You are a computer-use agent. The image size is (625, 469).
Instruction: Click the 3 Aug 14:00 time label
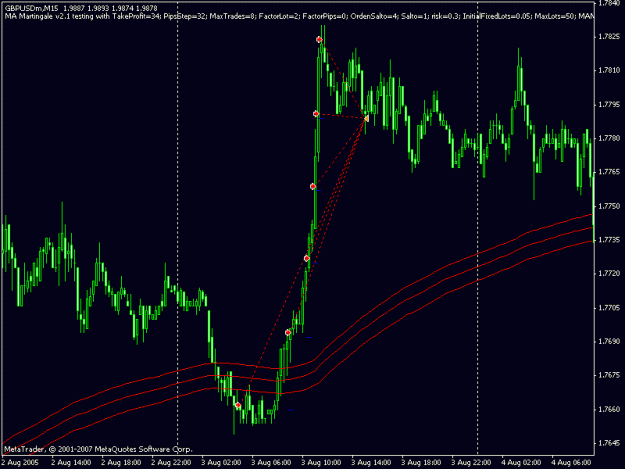click(371, 463)
